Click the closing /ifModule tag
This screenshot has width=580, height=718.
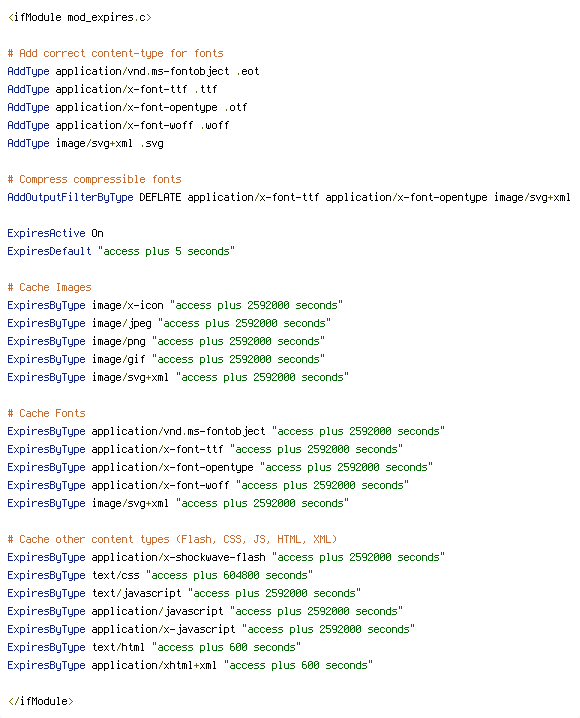[41, 702]
